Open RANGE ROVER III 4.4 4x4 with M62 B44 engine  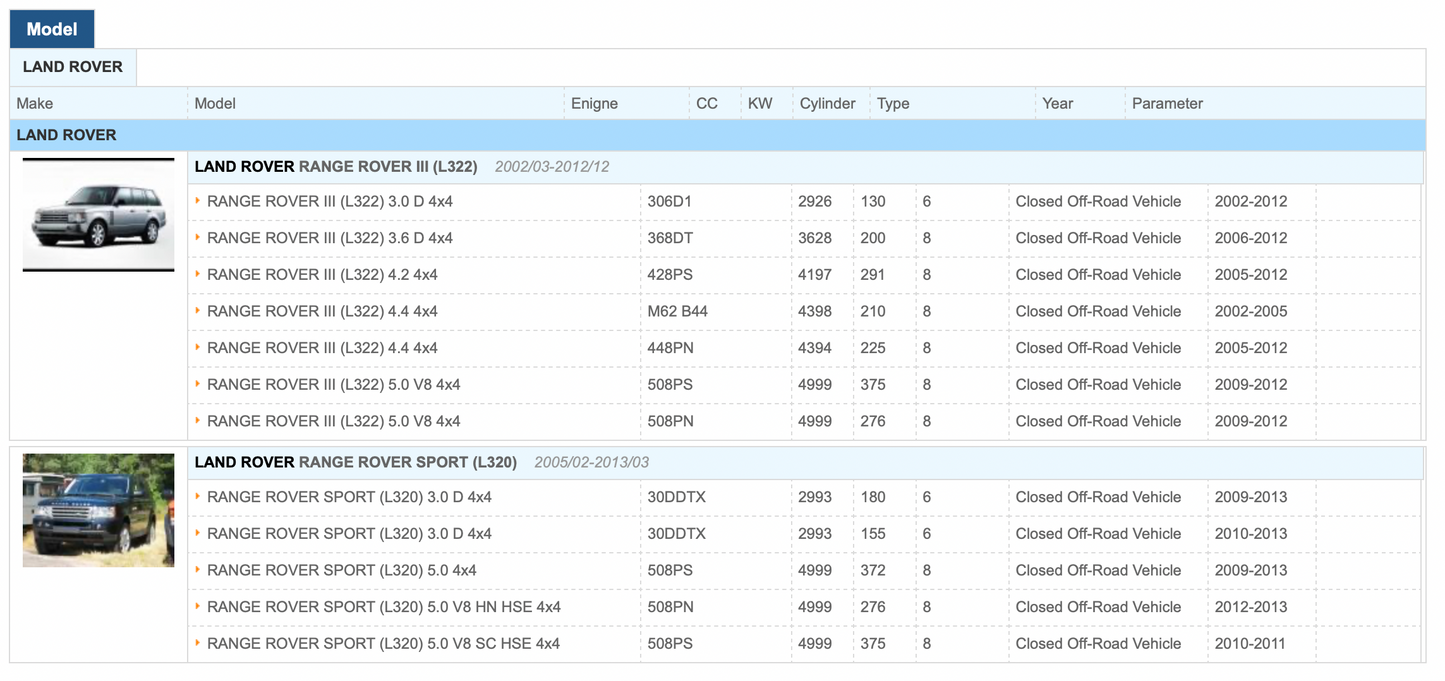click(x=322, y=311)
